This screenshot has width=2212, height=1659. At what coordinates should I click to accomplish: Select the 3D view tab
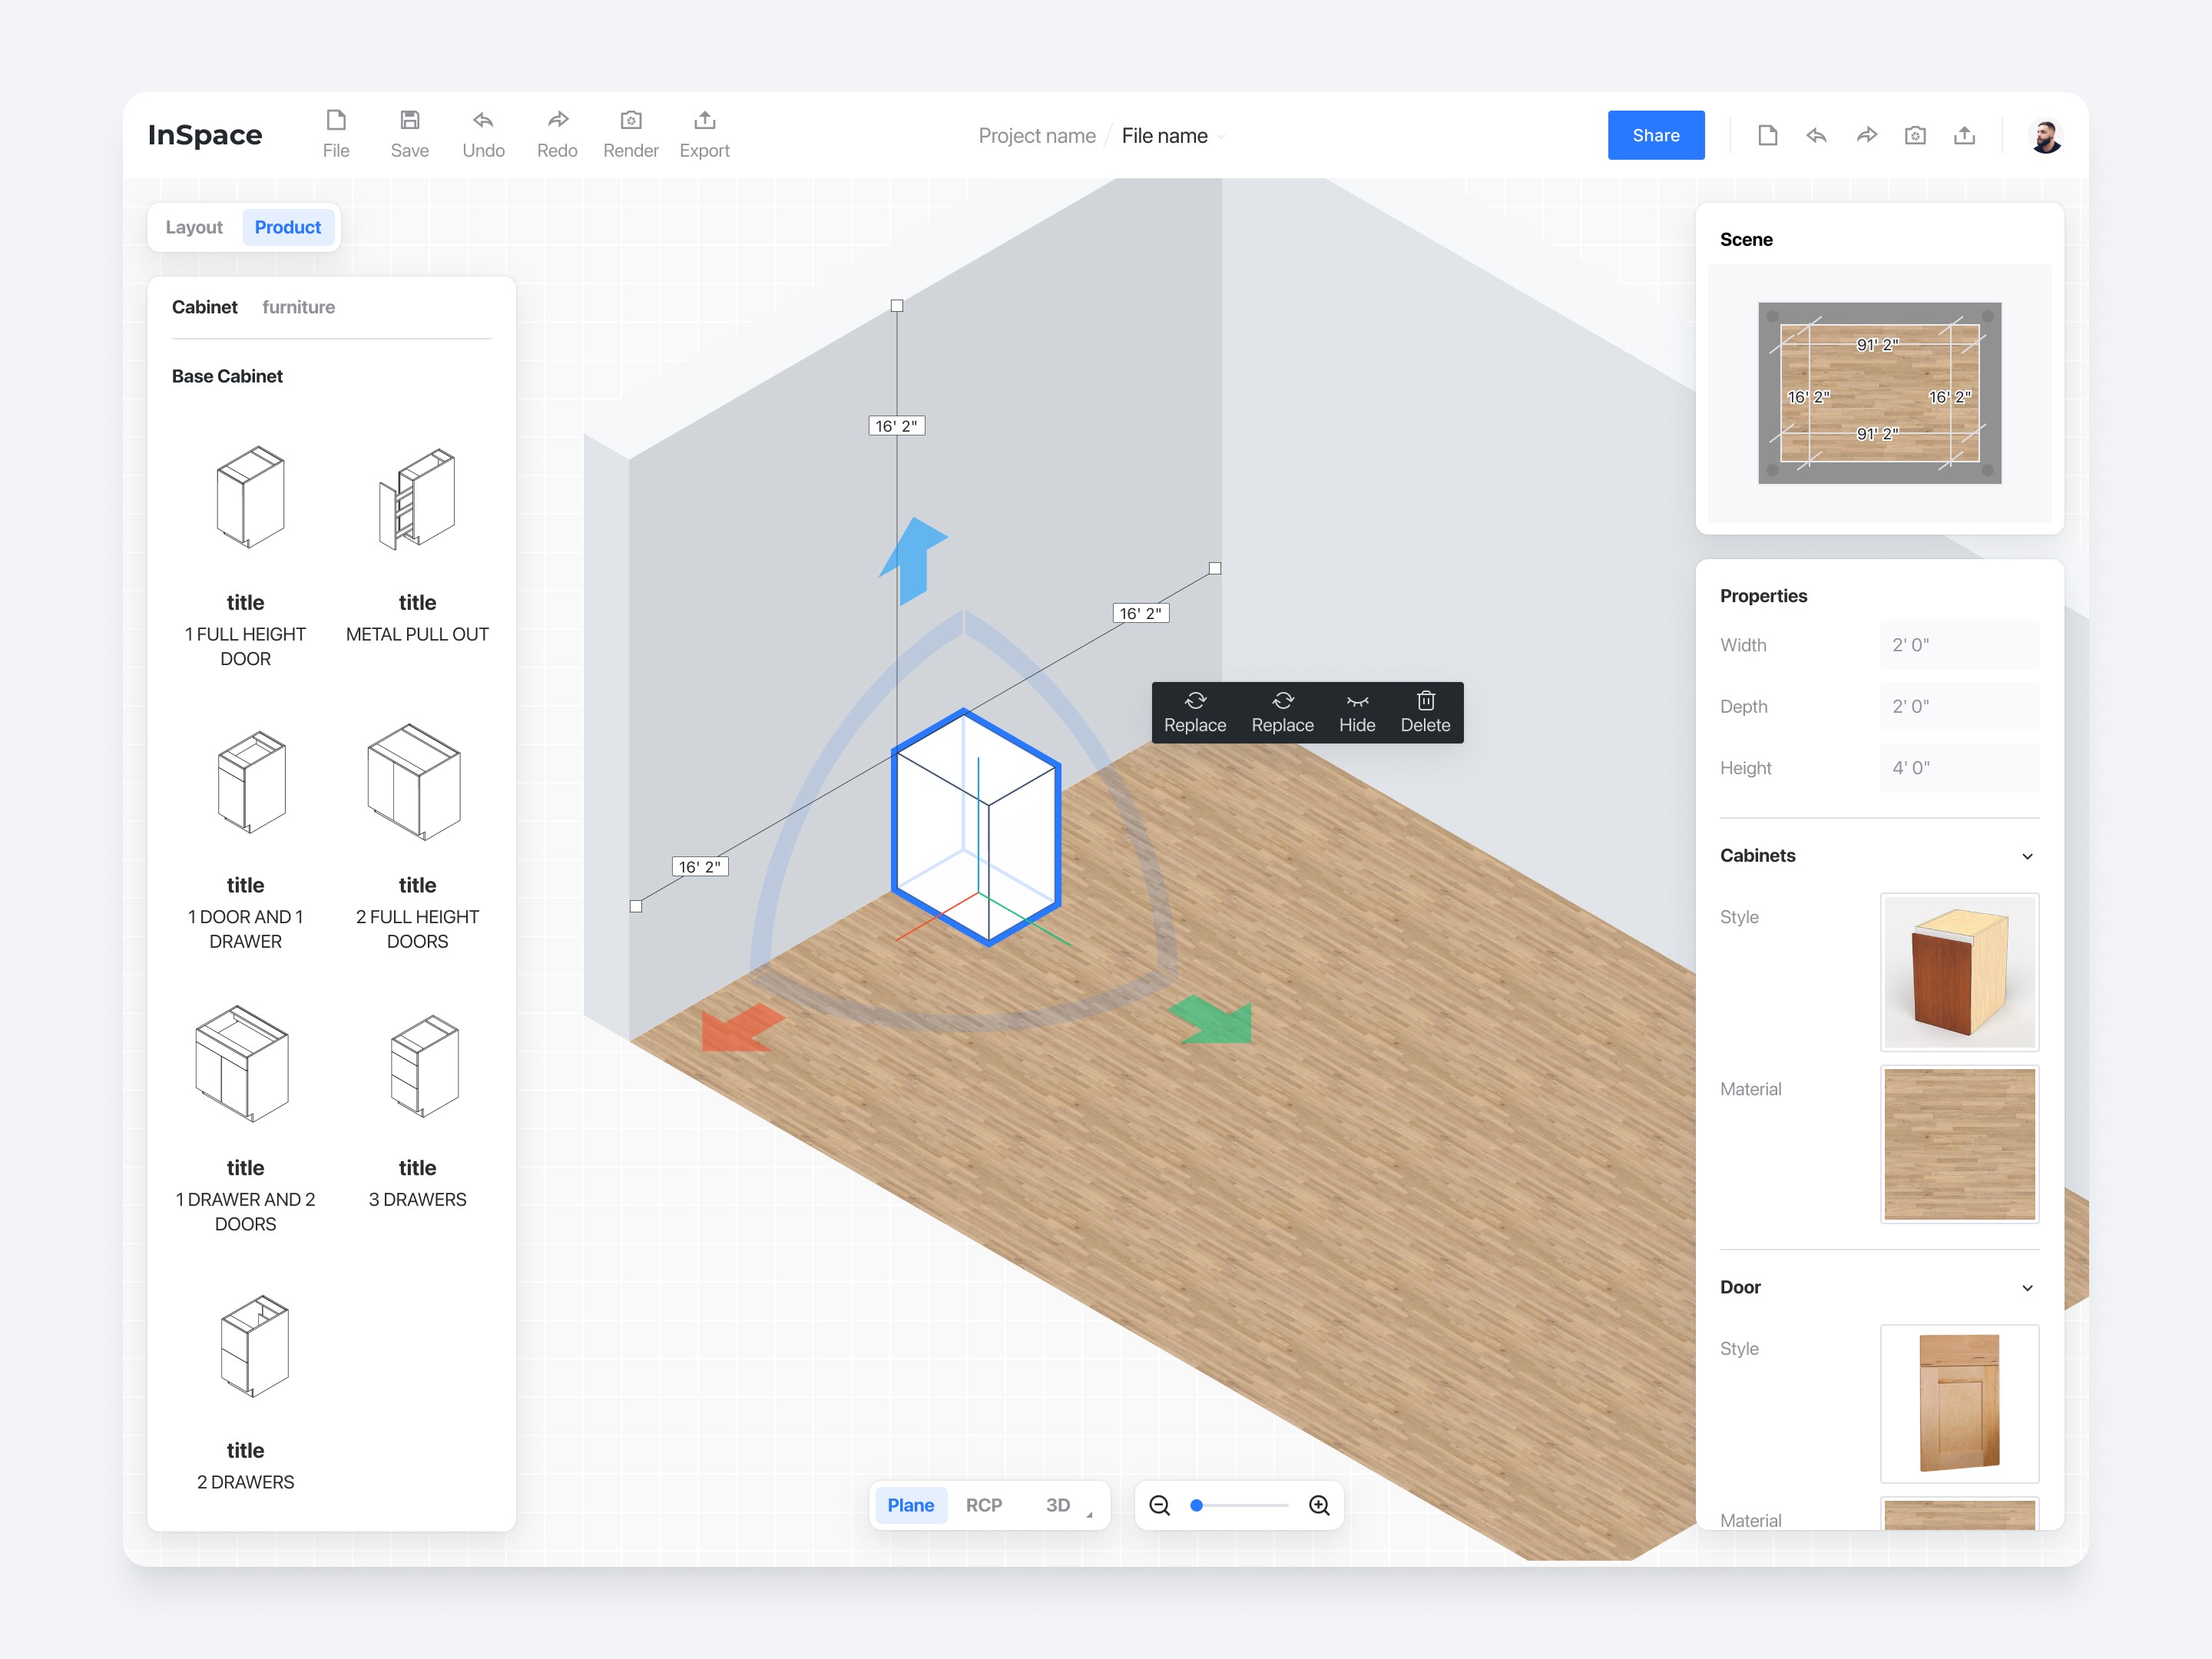[1057, 1505]
